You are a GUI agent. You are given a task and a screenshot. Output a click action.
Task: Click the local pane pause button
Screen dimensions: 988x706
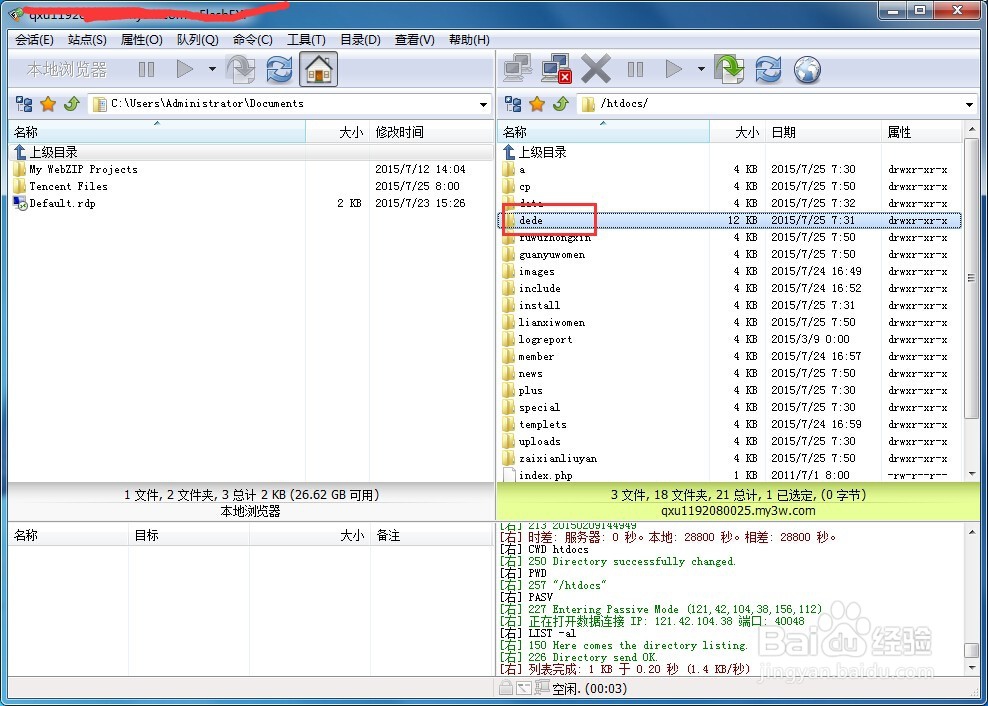tap(146, 69)
